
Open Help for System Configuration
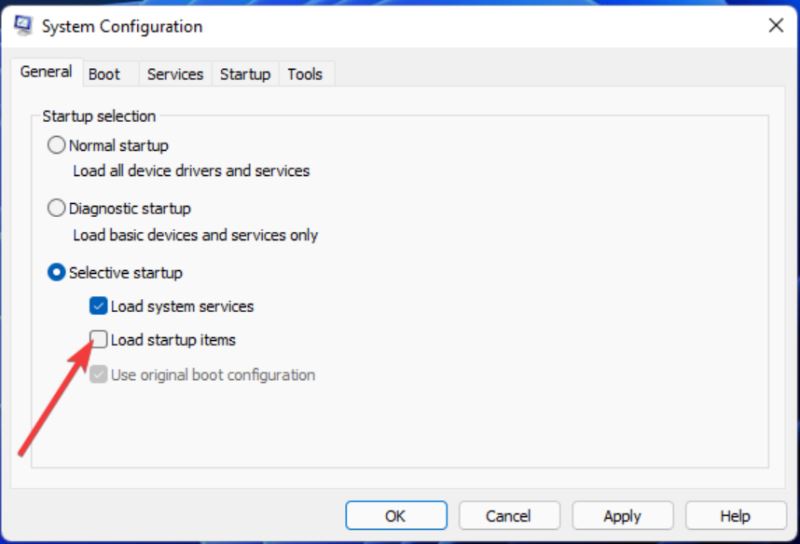(735, 516)
